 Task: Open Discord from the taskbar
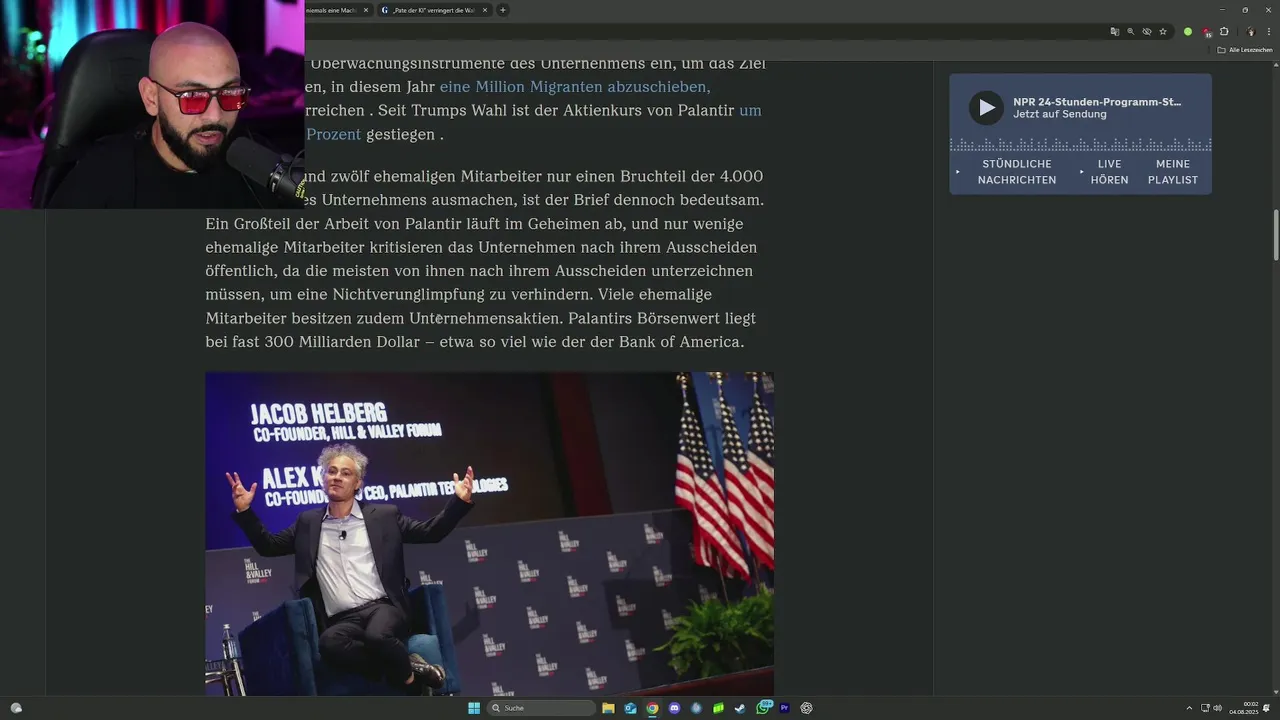[674, 708]
